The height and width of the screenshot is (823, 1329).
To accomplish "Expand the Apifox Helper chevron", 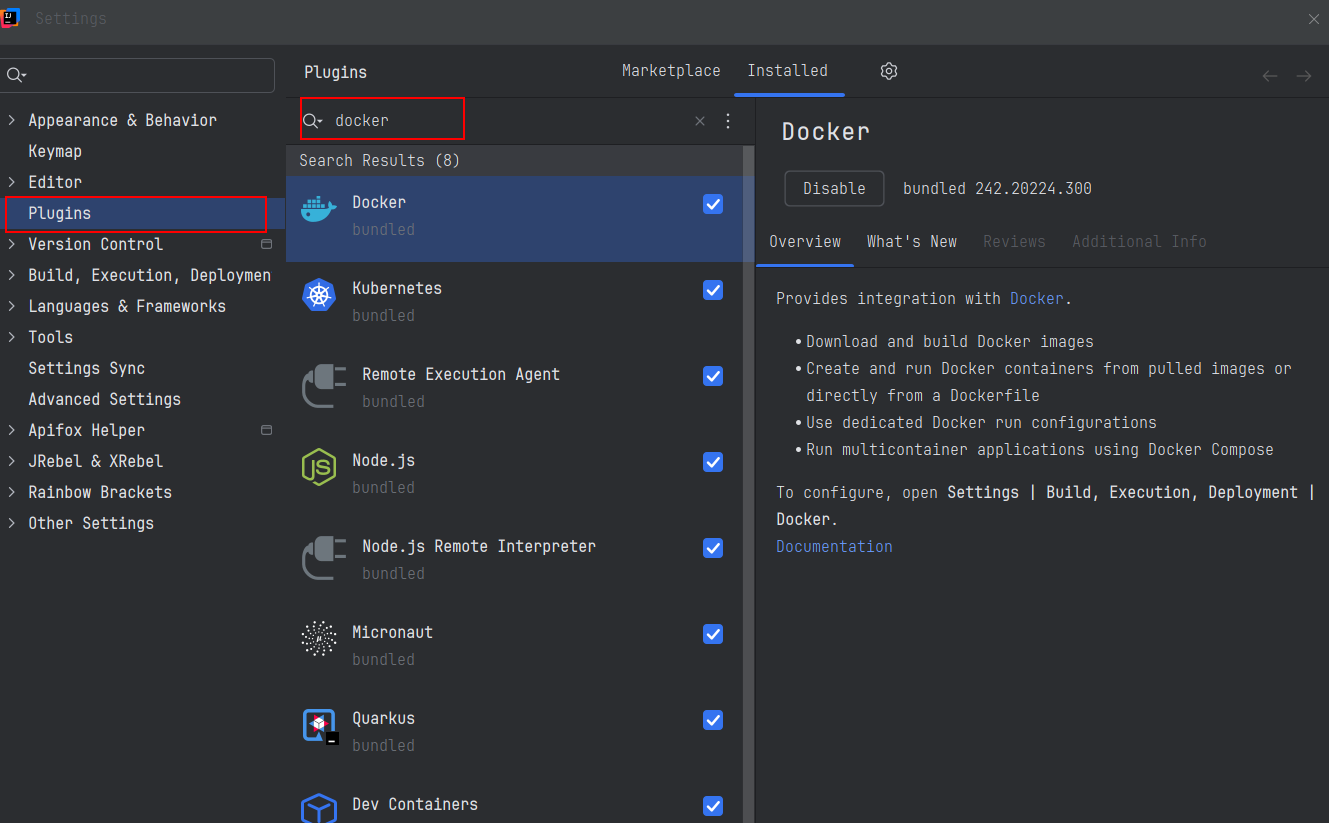I will pos(12,430).
